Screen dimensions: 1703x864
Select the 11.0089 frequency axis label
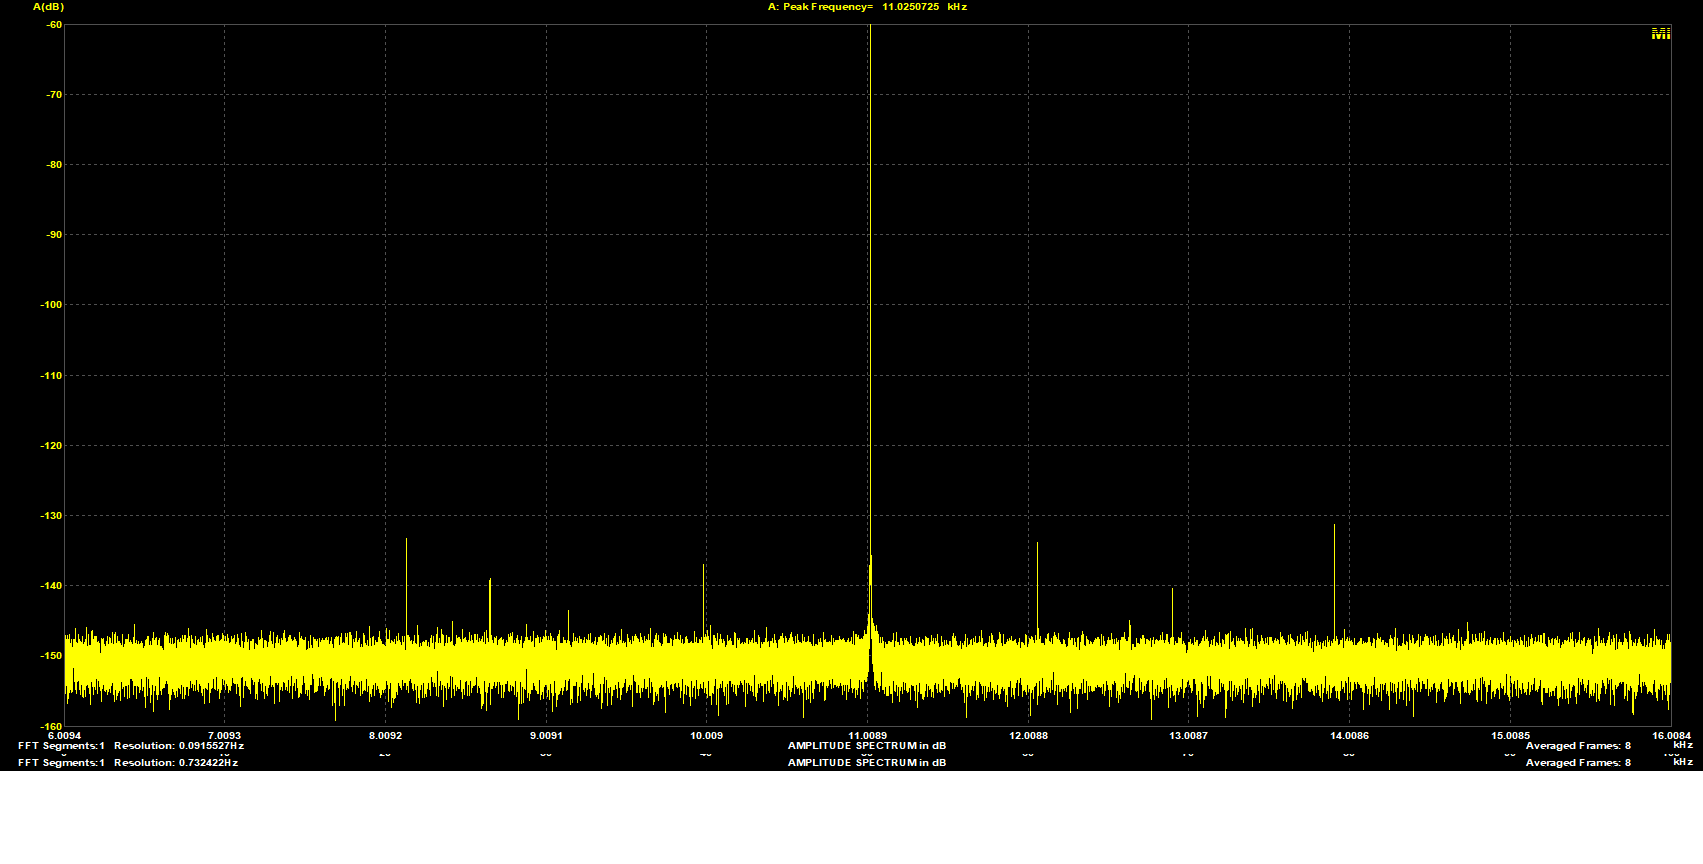pyautogui.click(x=867, y=735)
